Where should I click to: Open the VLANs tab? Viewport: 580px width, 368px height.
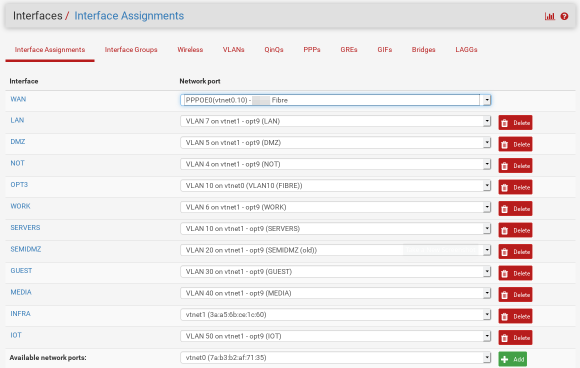[x=233, y=50]
